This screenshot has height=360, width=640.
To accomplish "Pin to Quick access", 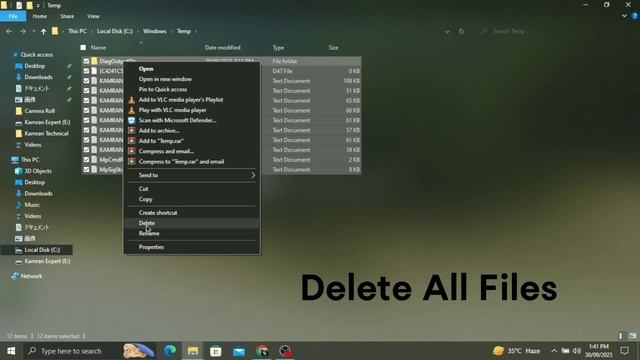I will [x=162, y=89].
